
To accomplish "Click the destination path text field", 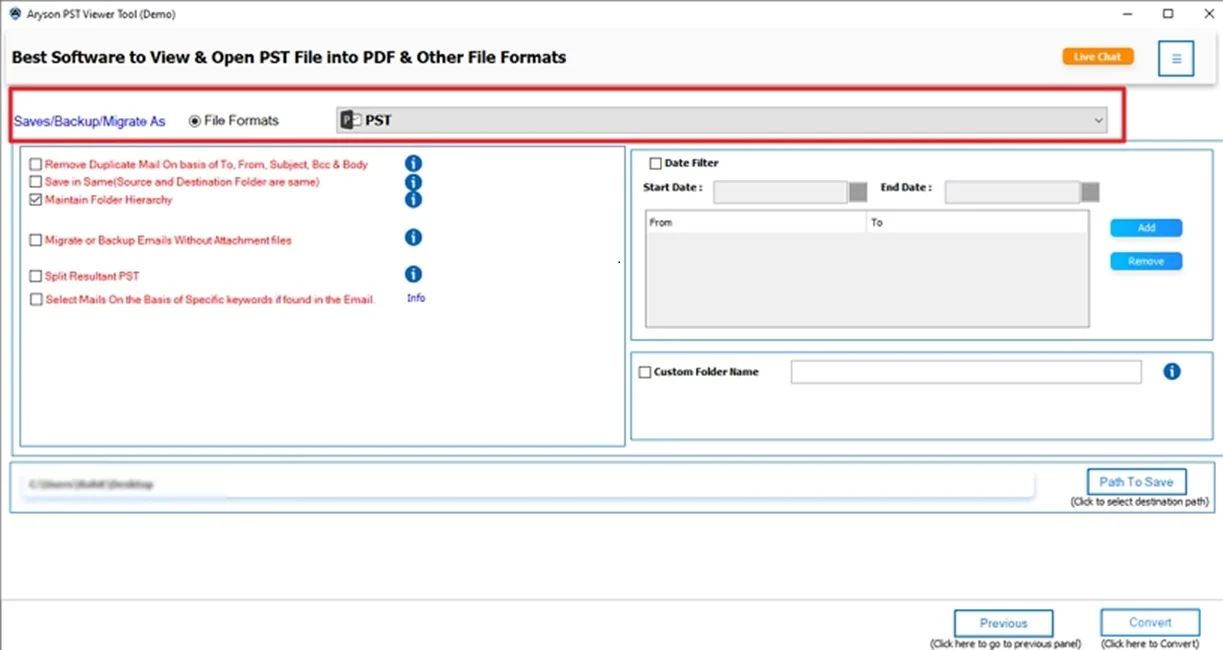I will pyautogui.click(x=526, y=485).
